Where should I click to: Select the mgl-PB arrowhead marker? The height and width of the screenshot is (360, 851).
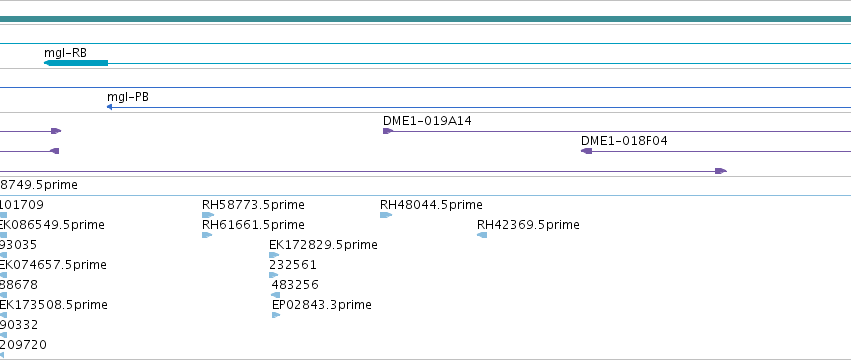[x=110, y=107]
